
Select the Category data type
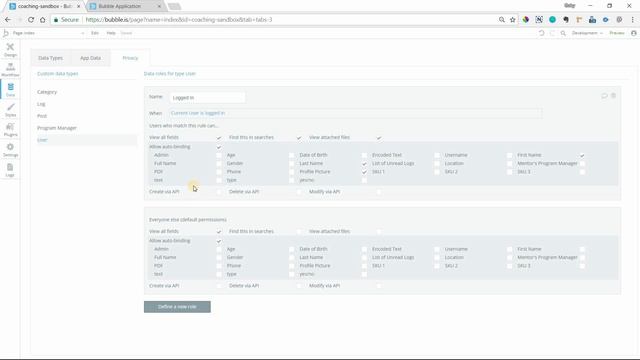point(47,92)
